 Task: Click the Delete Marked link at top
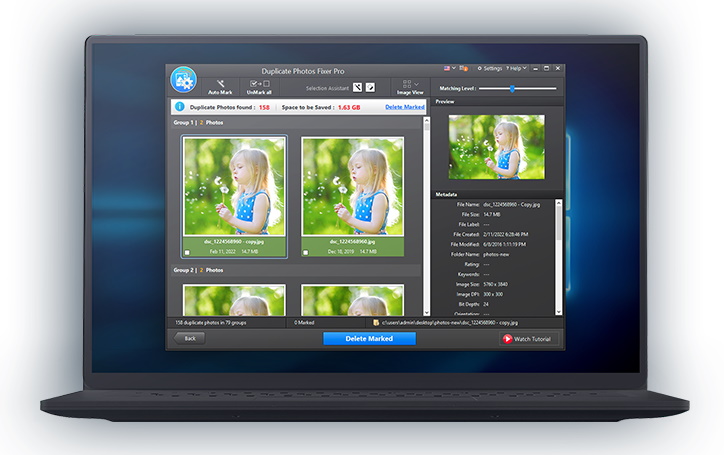(x=405, y=106)
